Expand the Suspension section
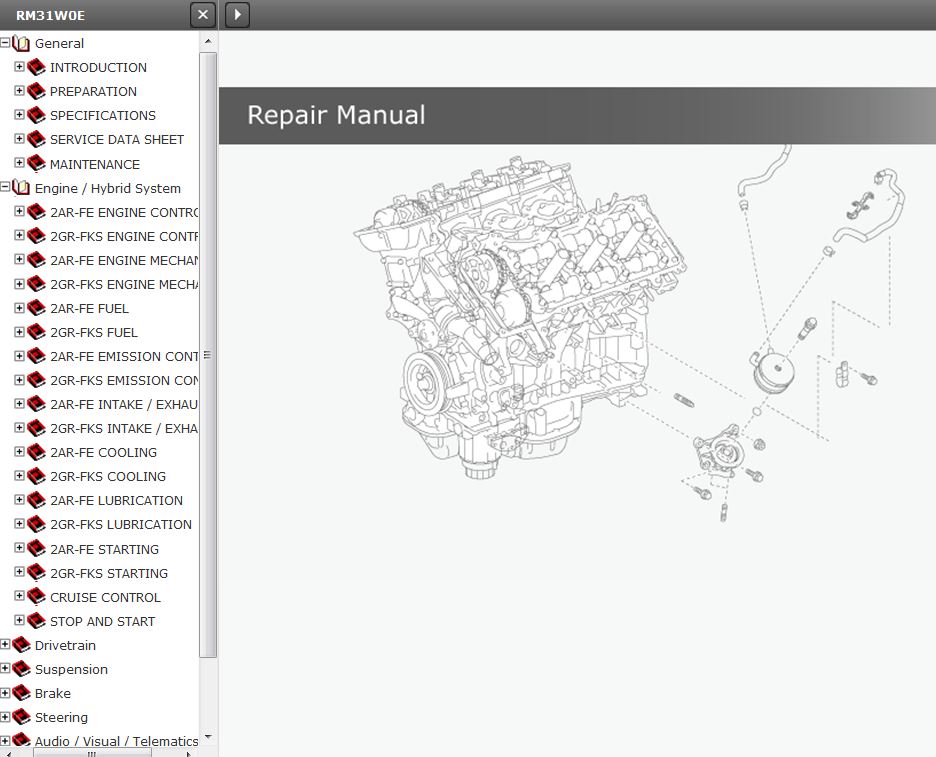The width and height of the screenshot is (936, 757). tap(5, 669)
